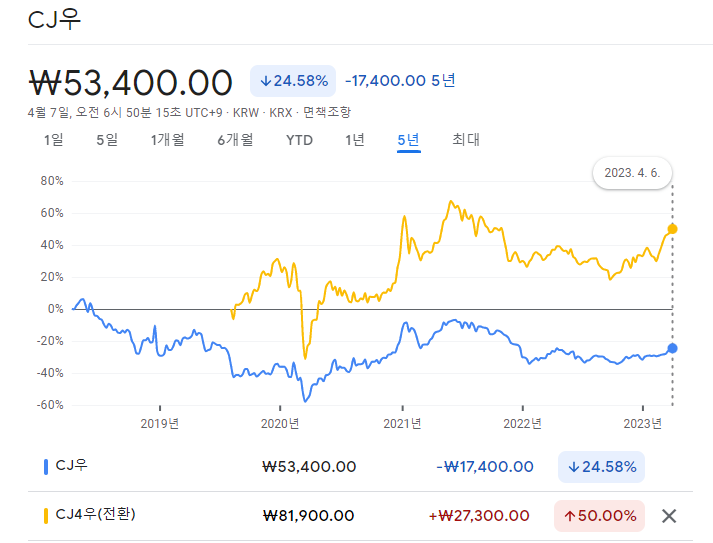Click the CJ우 page title
713x543 pixels.
coord(54,20)
